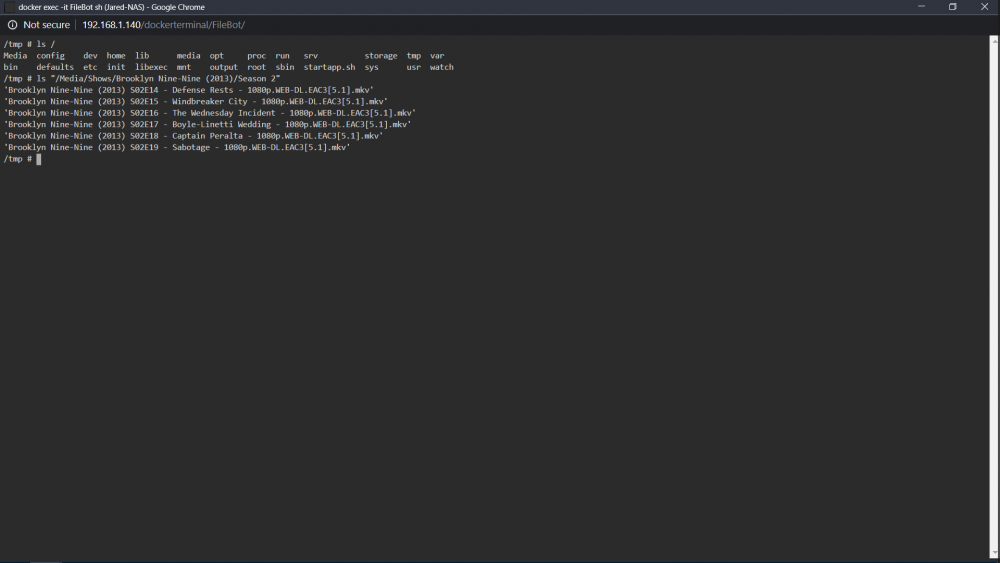Click the address bar URL 192.168.1.140/dockerterminal/FileBot/

[163, 25]
